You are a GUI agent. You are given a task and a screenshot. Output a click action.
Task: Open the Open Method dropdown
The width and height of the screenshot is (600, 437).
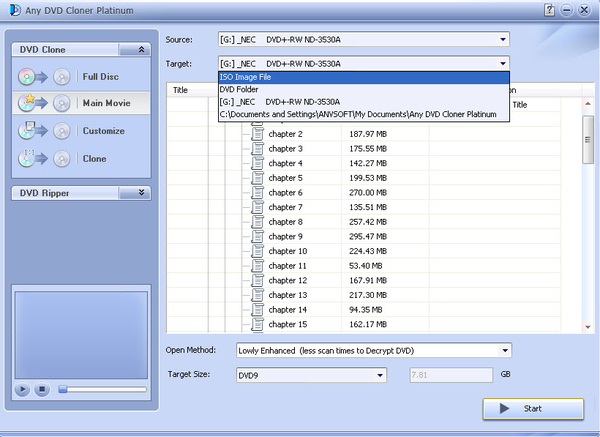click(504, 351)
